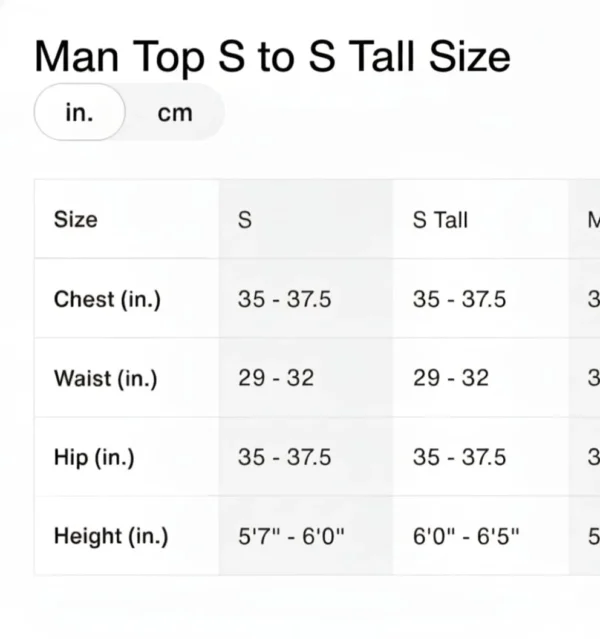600x639 pixels.
Task: Click the Size header cell
Action: [x=76, y=219]
